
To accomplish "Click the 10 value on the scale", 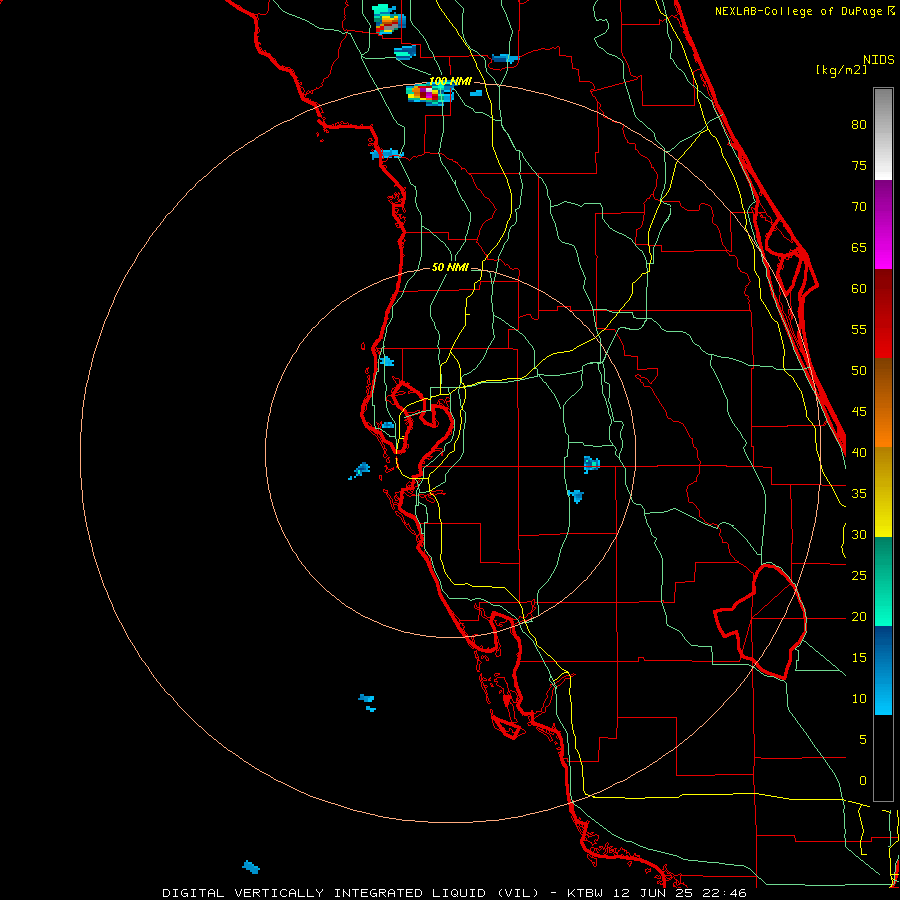I will point(859,699).
